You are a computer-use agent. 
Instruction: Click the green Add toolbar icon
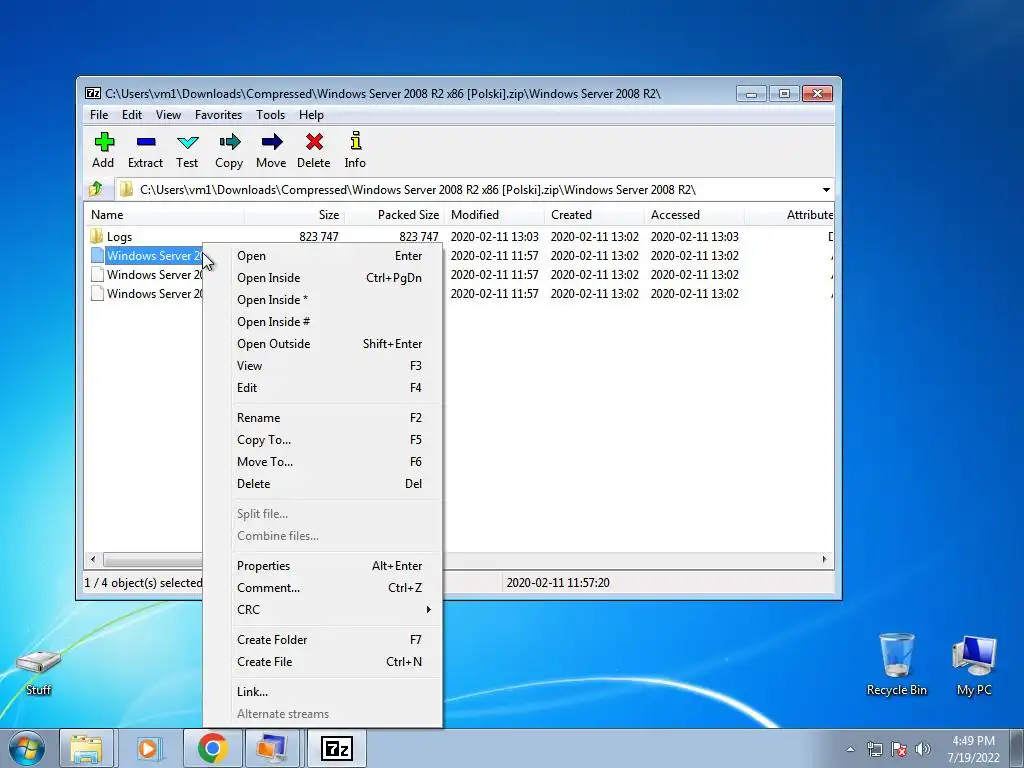tap(104, 142)
